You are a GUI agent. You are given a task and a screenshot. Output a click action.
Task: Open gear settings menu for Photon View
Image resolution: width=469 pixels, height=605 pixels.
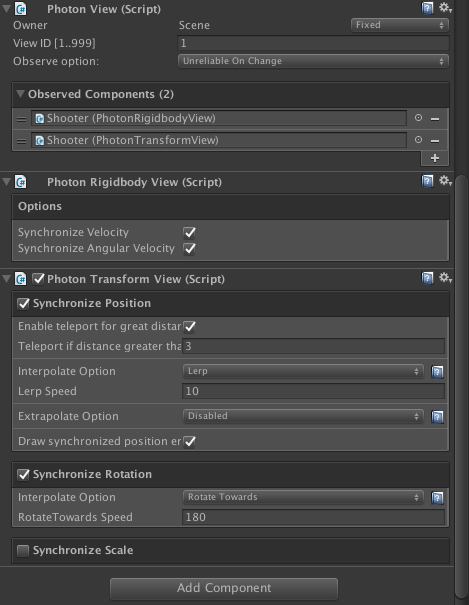(x=445, y=7)
